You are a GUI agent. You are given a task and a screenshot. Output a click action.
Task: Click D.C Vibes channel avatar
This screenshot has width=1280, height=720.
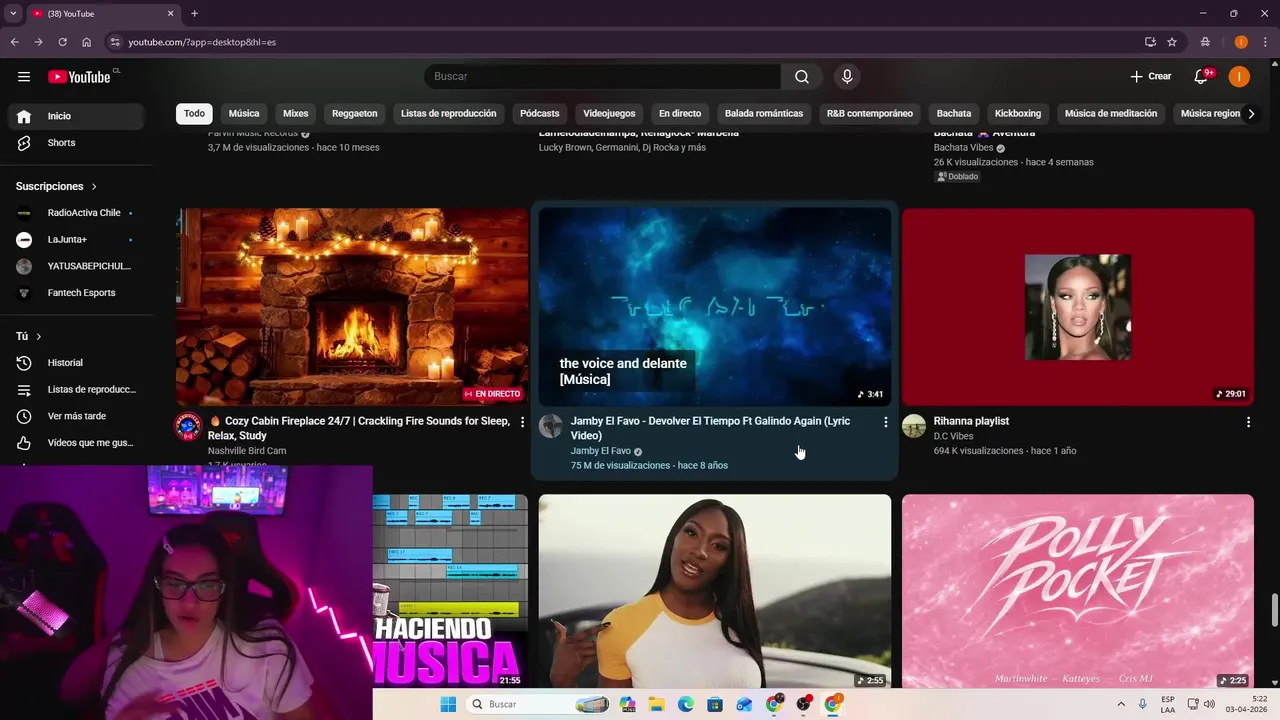(914, 427)
